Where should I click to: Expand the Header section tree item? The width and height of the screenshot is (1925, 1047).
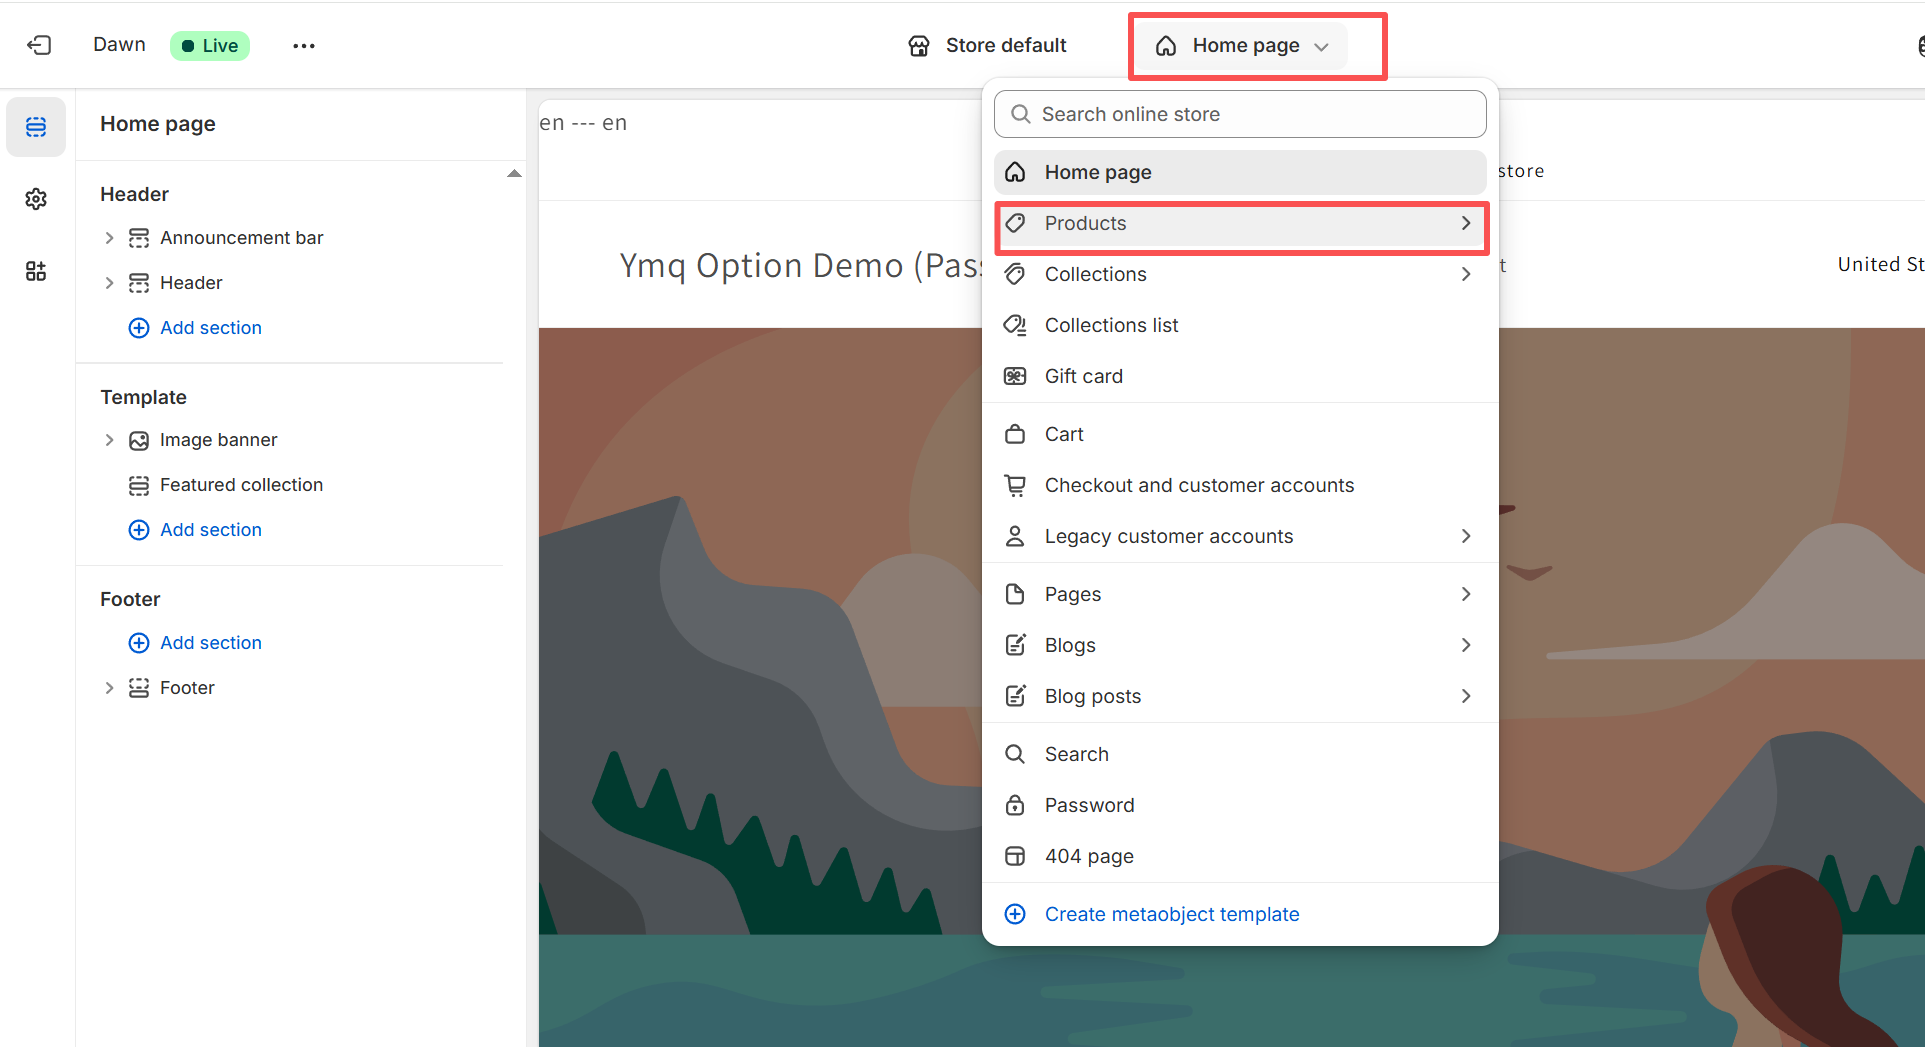coord(109,283)
